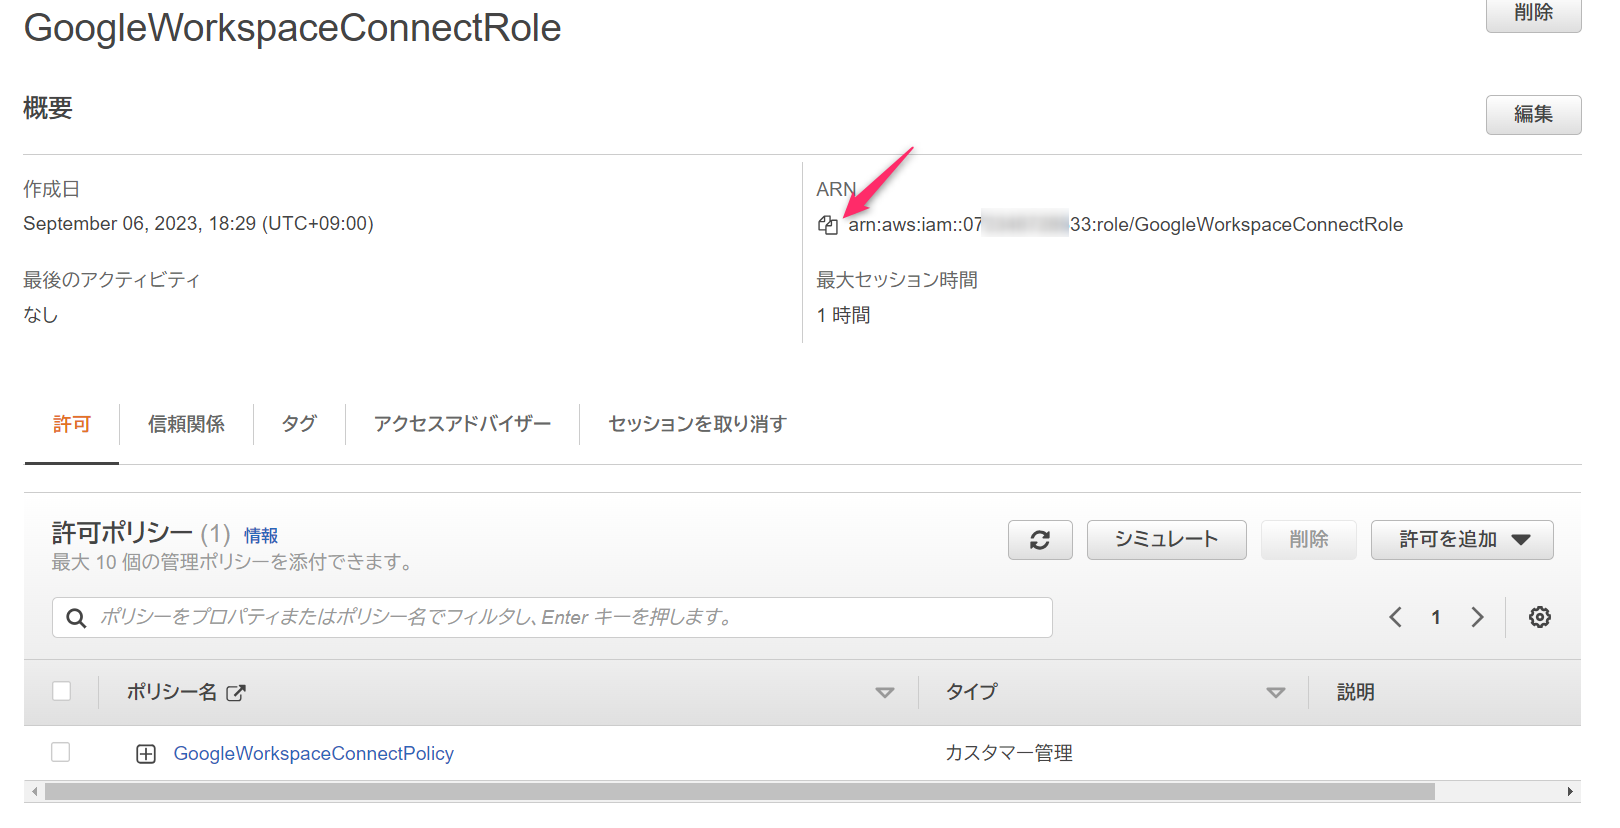1620x828 pixels.
Task: Select all policies checkbox in header
Action: pos(61,691)
